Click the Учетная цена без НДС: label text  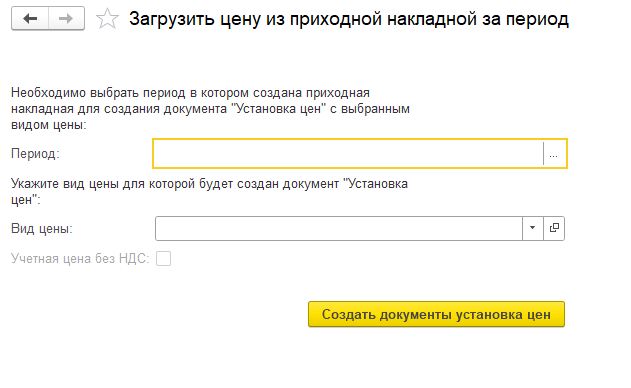(80, 258)
